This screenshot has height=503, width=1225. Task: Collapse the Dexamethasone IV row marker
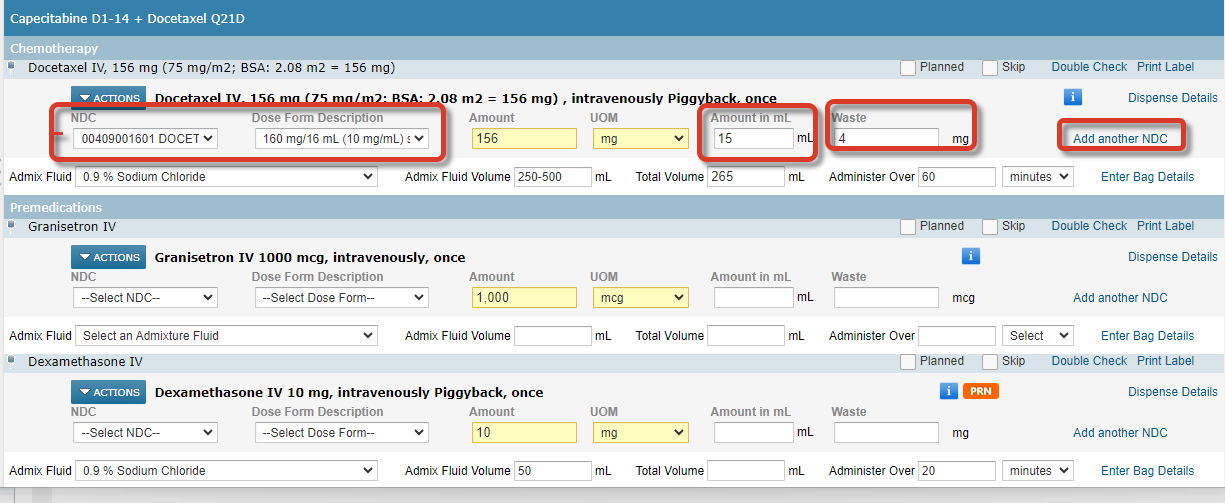point(12,360)
